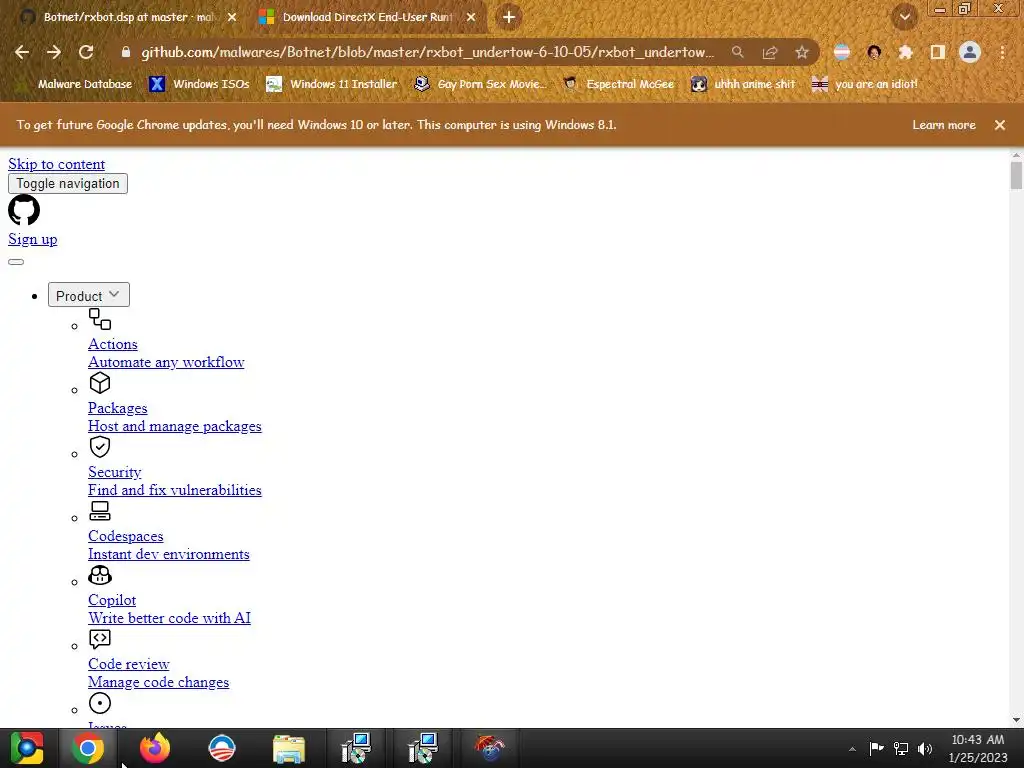Click the address bar search icon
The image size is (1024, 768).
[737, 52]
